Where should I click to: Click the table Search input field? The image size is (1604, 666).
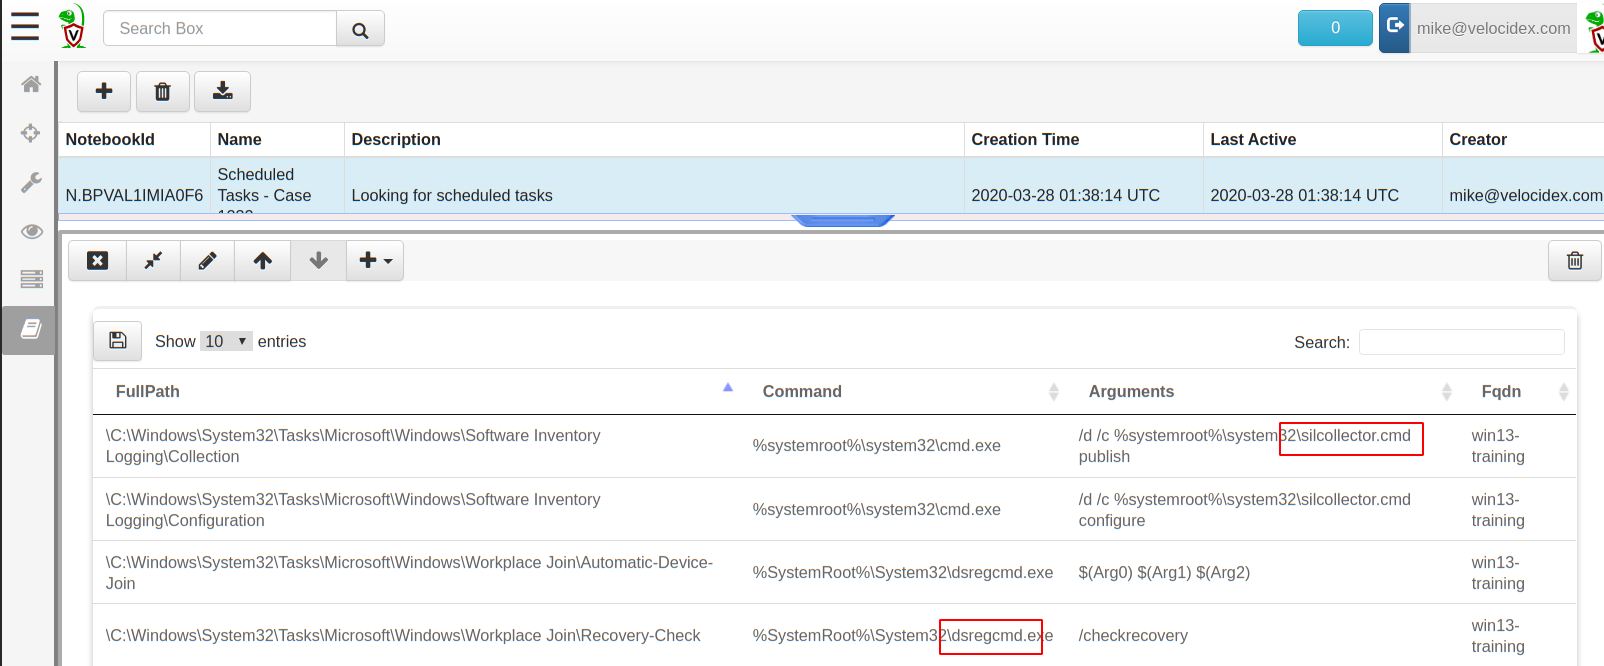tap(1461, 342)
